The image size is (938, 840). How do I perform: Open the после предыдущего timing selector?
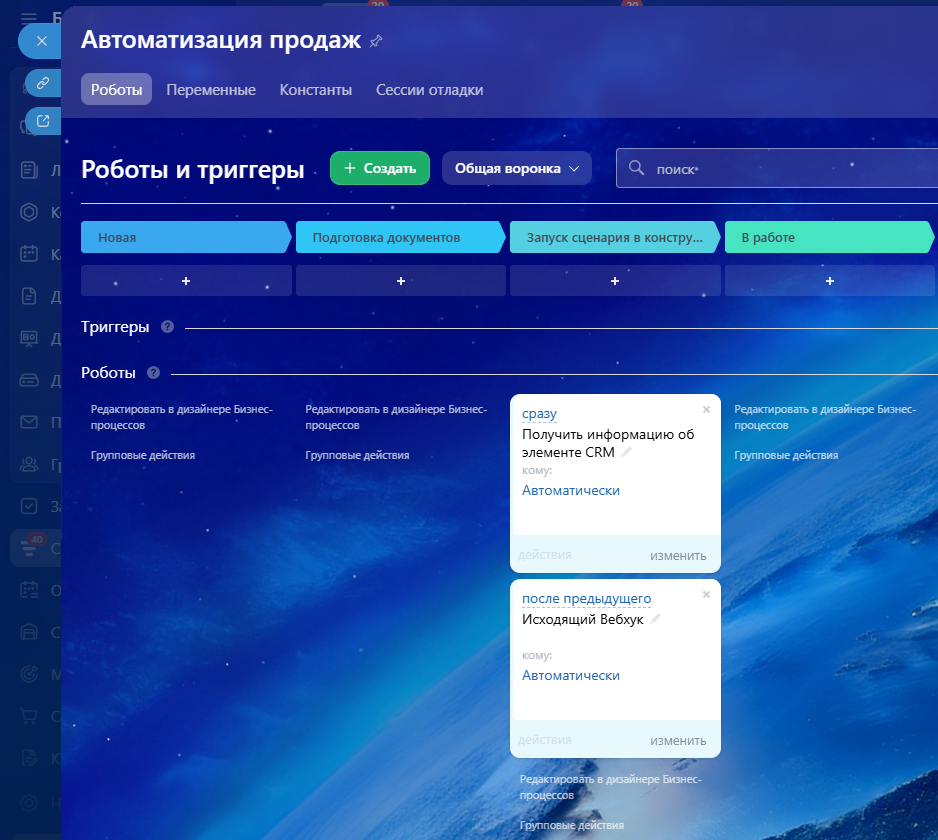pos(586,599)
